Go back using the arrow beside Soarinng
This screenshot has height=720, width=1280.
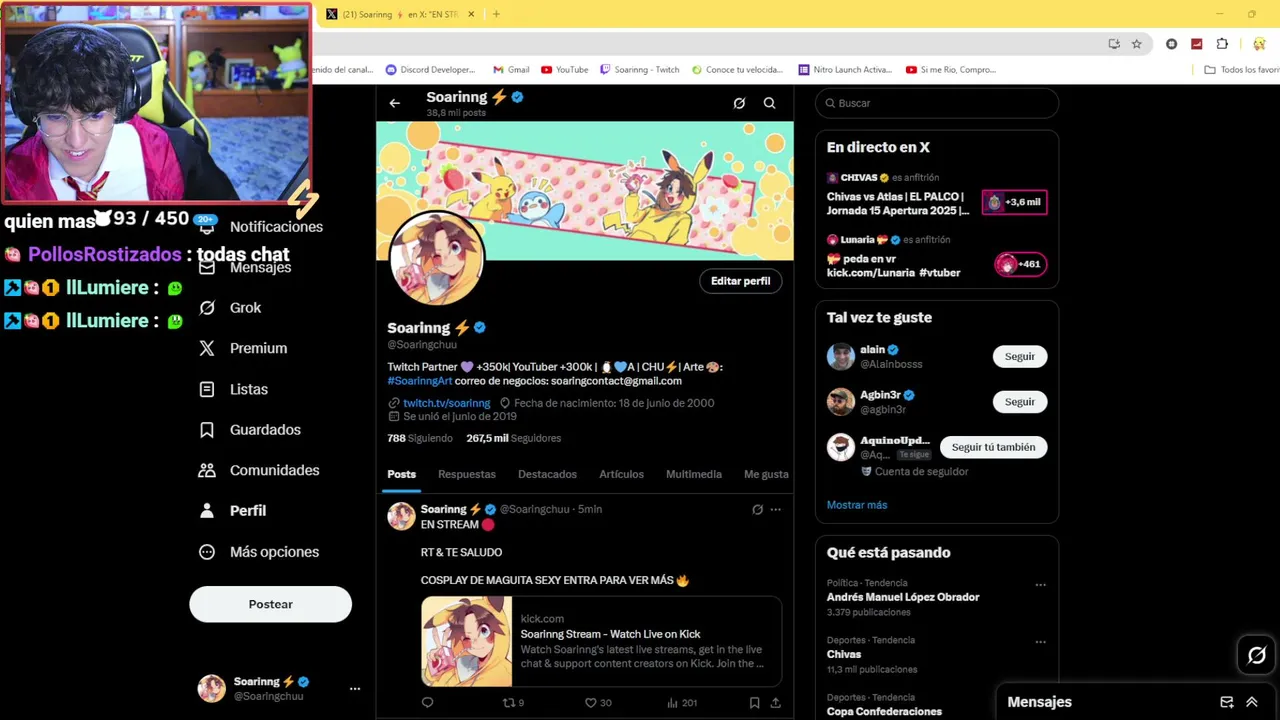[394, 103]
